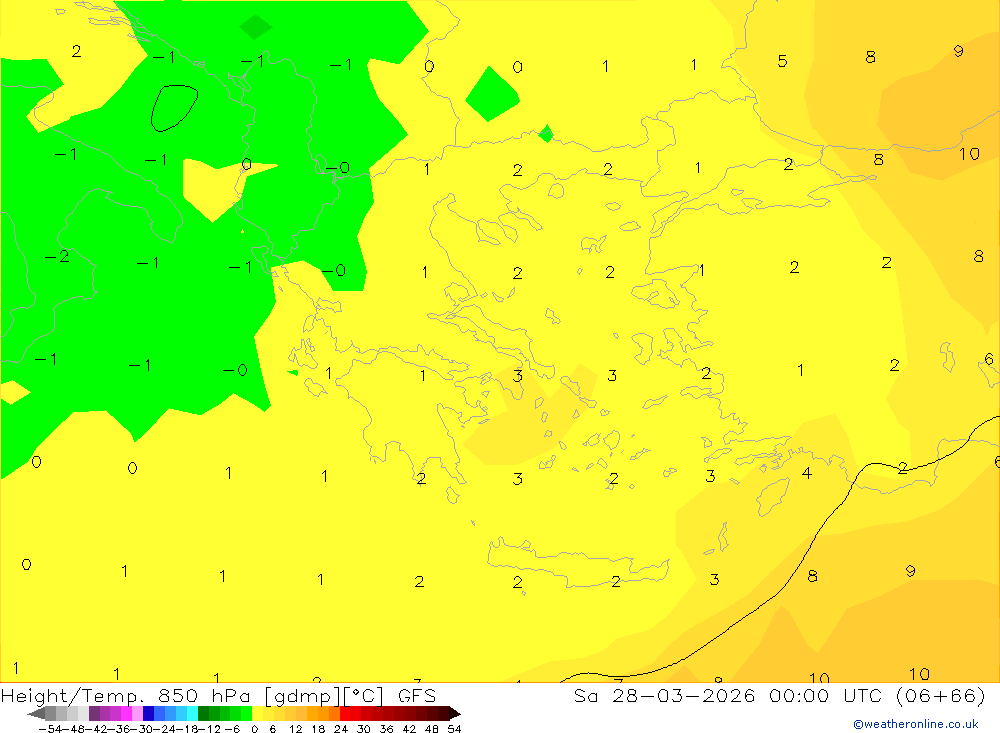Pick the cyan legend swatch before -18
The height and width of the screenshot is (733, 1000).
click(x=192, y=714)
